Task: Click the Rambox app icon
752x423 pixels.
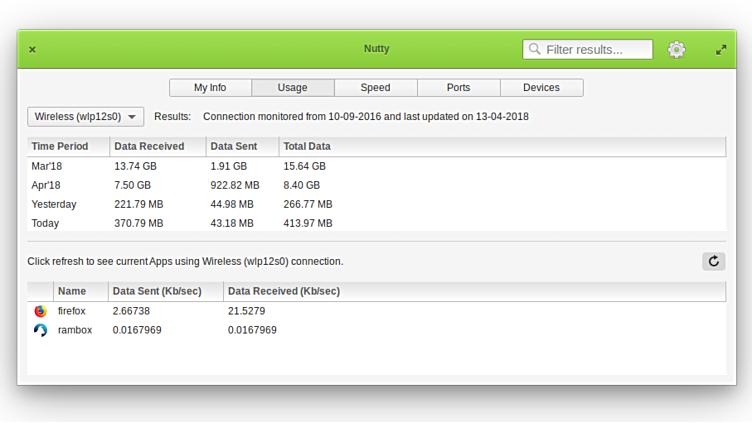Action: click(x=40, y=330)
